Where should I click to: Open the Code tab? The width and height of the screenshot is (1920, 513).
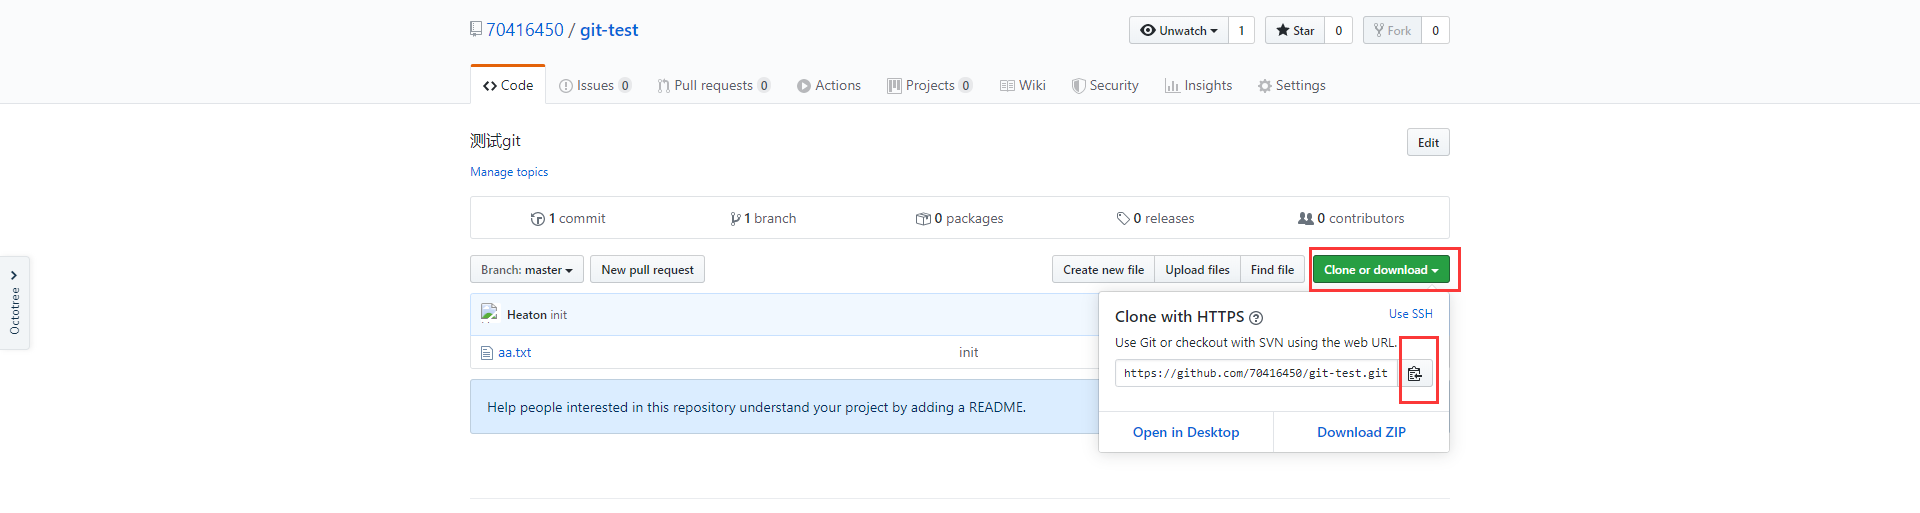click(508, 86)
